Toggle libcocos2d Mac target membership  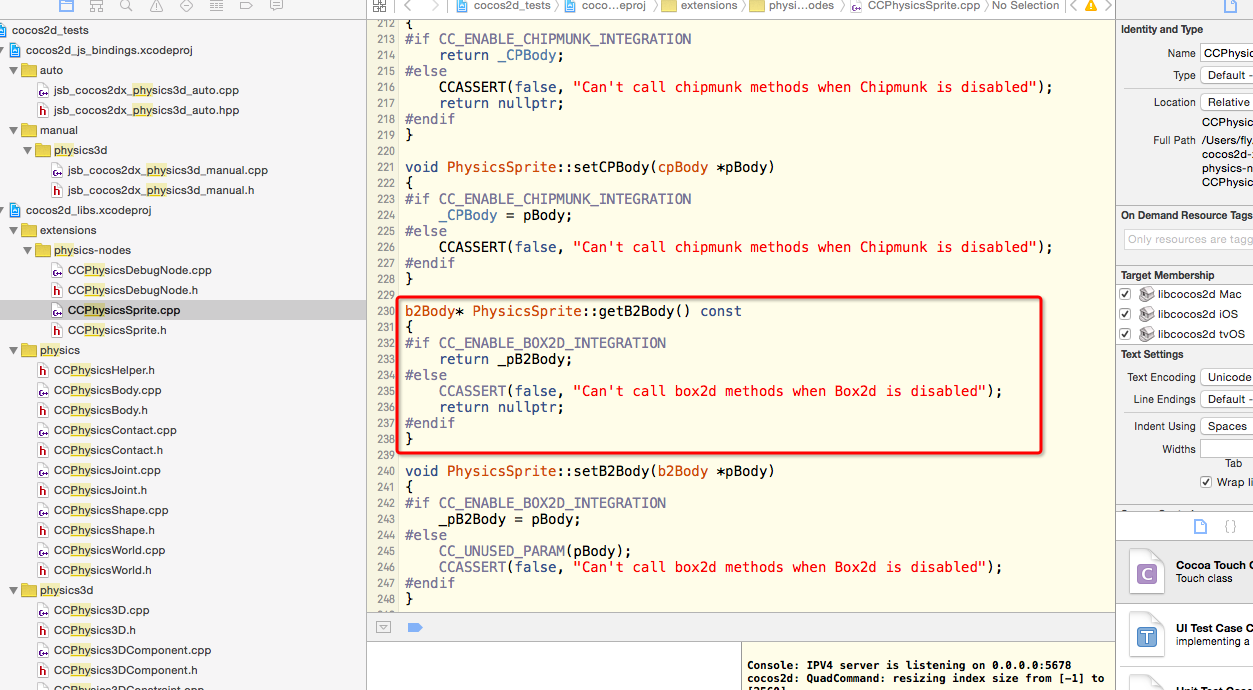1125,294
